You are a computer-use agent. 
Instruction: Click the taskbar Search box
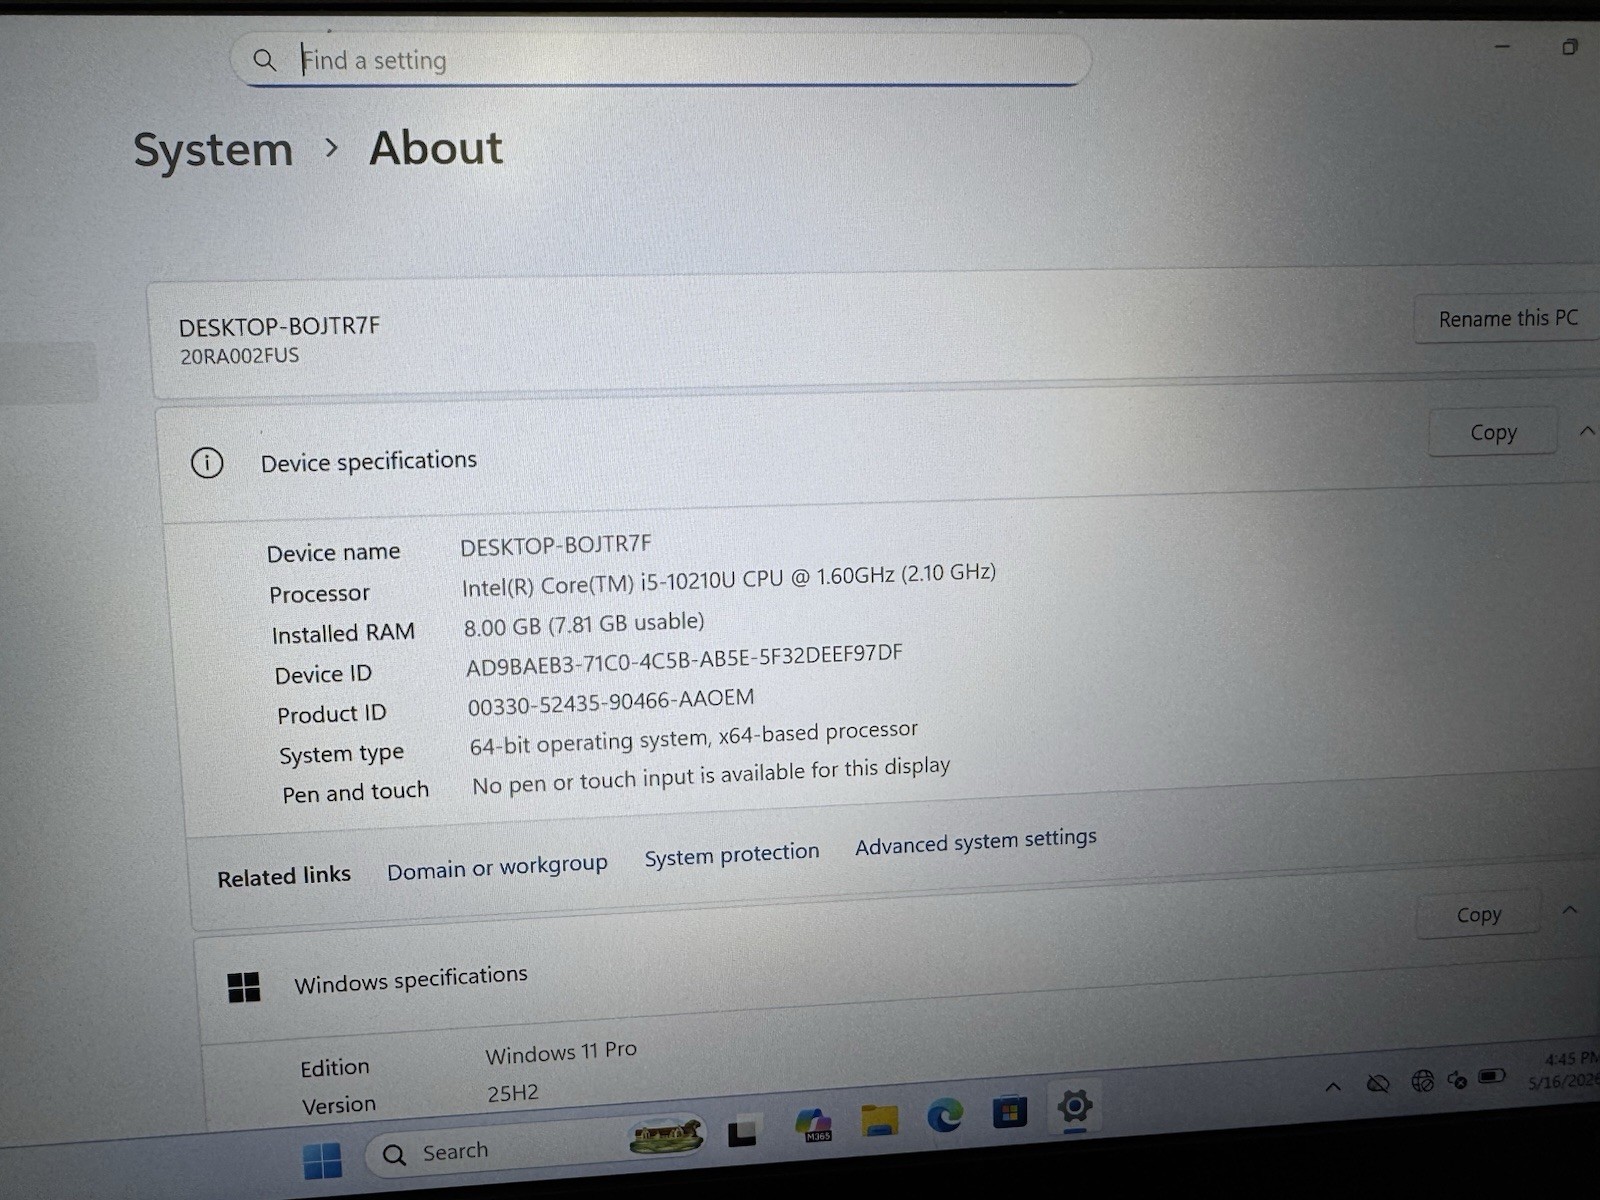tap(536, 1145)
